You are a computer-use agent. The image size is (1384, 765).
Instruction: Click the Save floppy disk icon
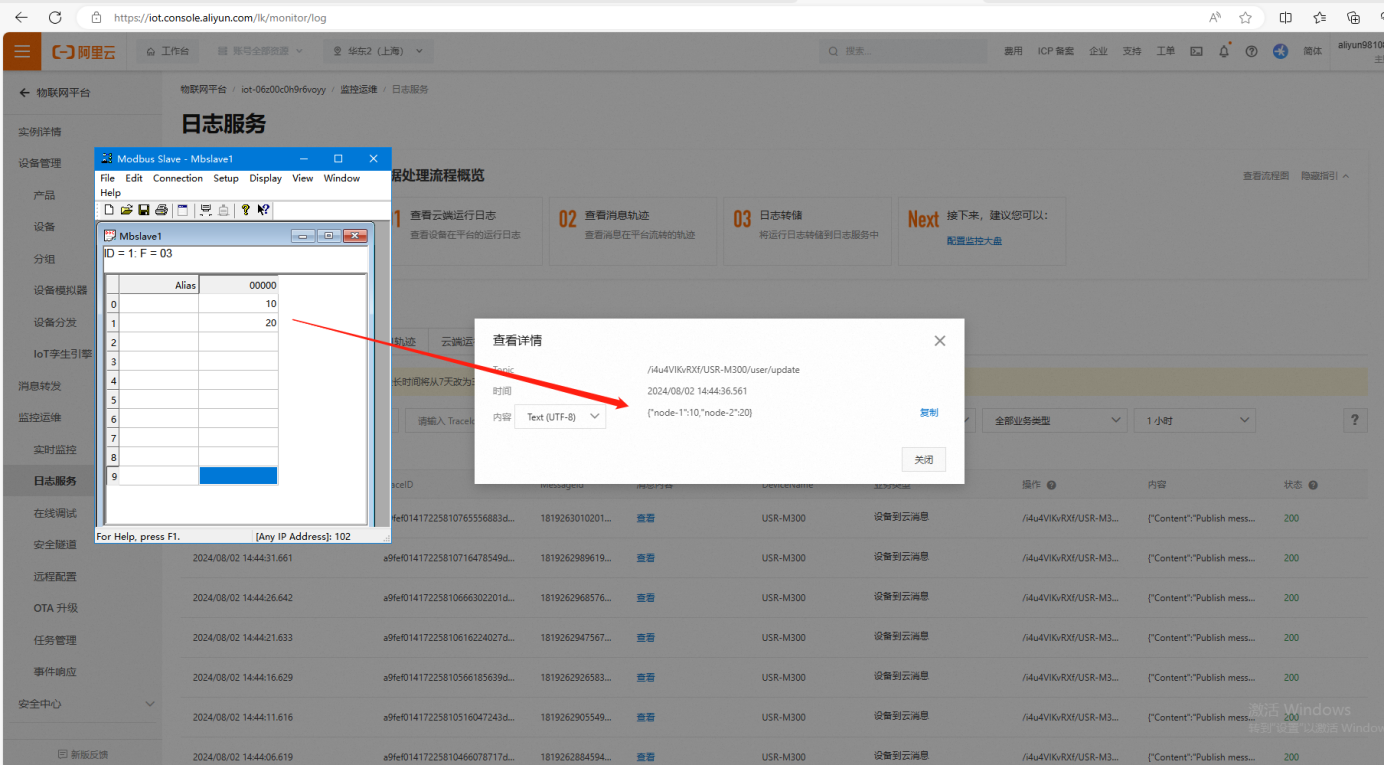pyautogui.click(x=143, y=210)
